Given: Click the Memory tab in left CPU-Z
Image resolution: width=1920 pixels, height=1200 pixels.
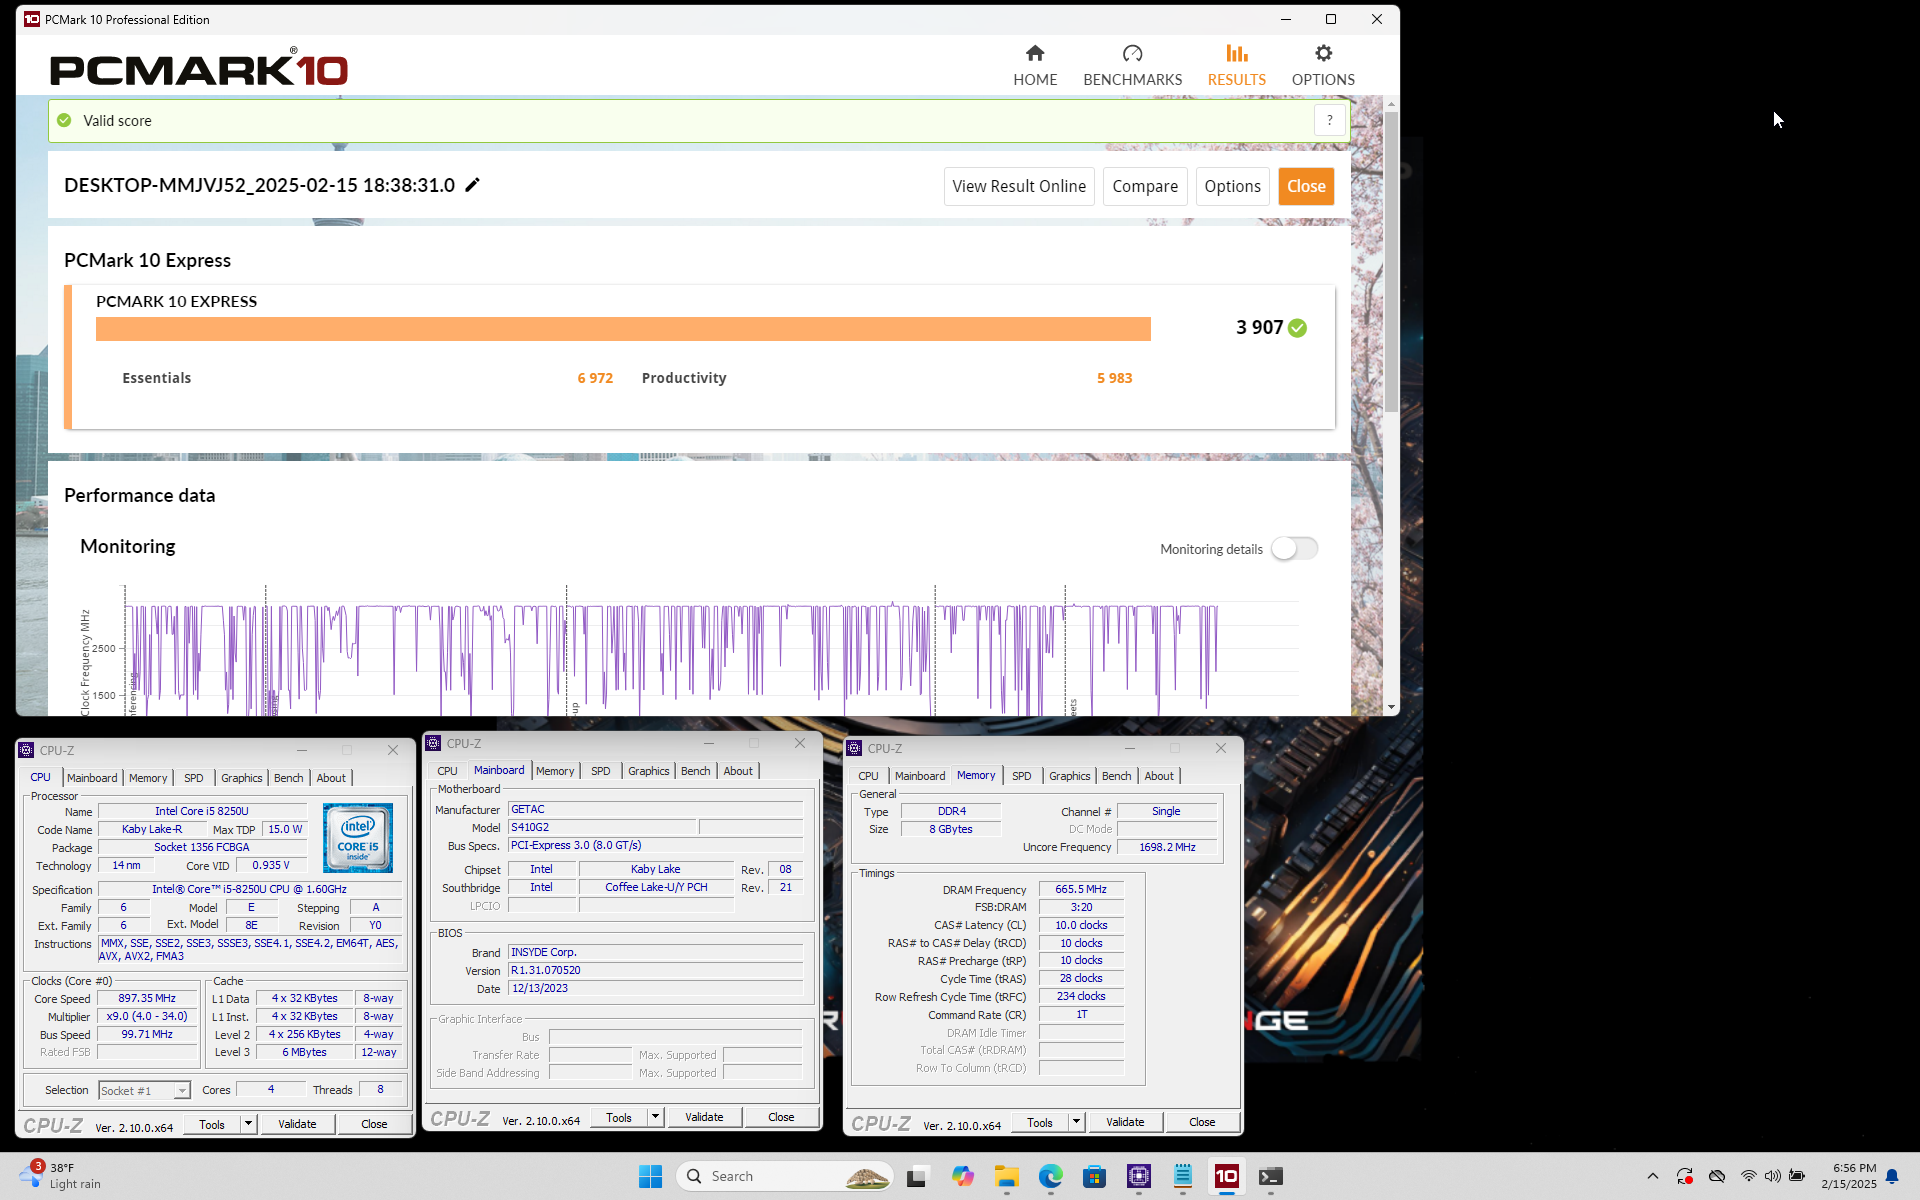Looking at the screenshot, I should [148, 778].
